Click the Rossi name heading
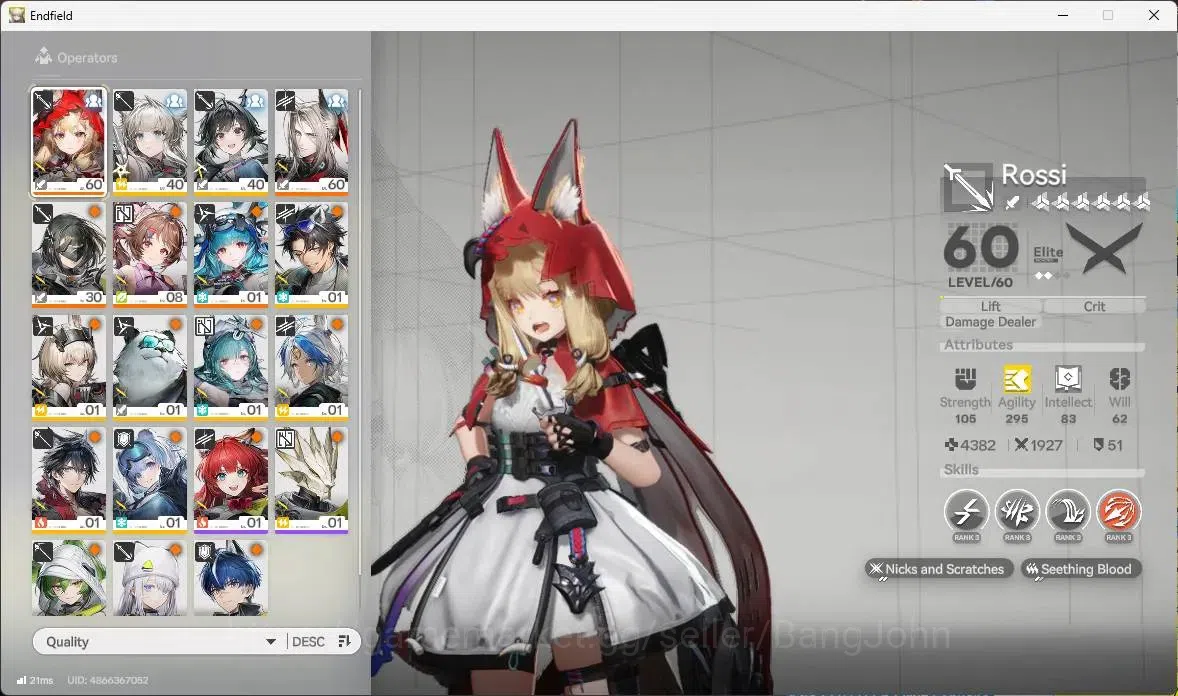This screenshot has height=696, width=1178. (x=1034, y=174)
